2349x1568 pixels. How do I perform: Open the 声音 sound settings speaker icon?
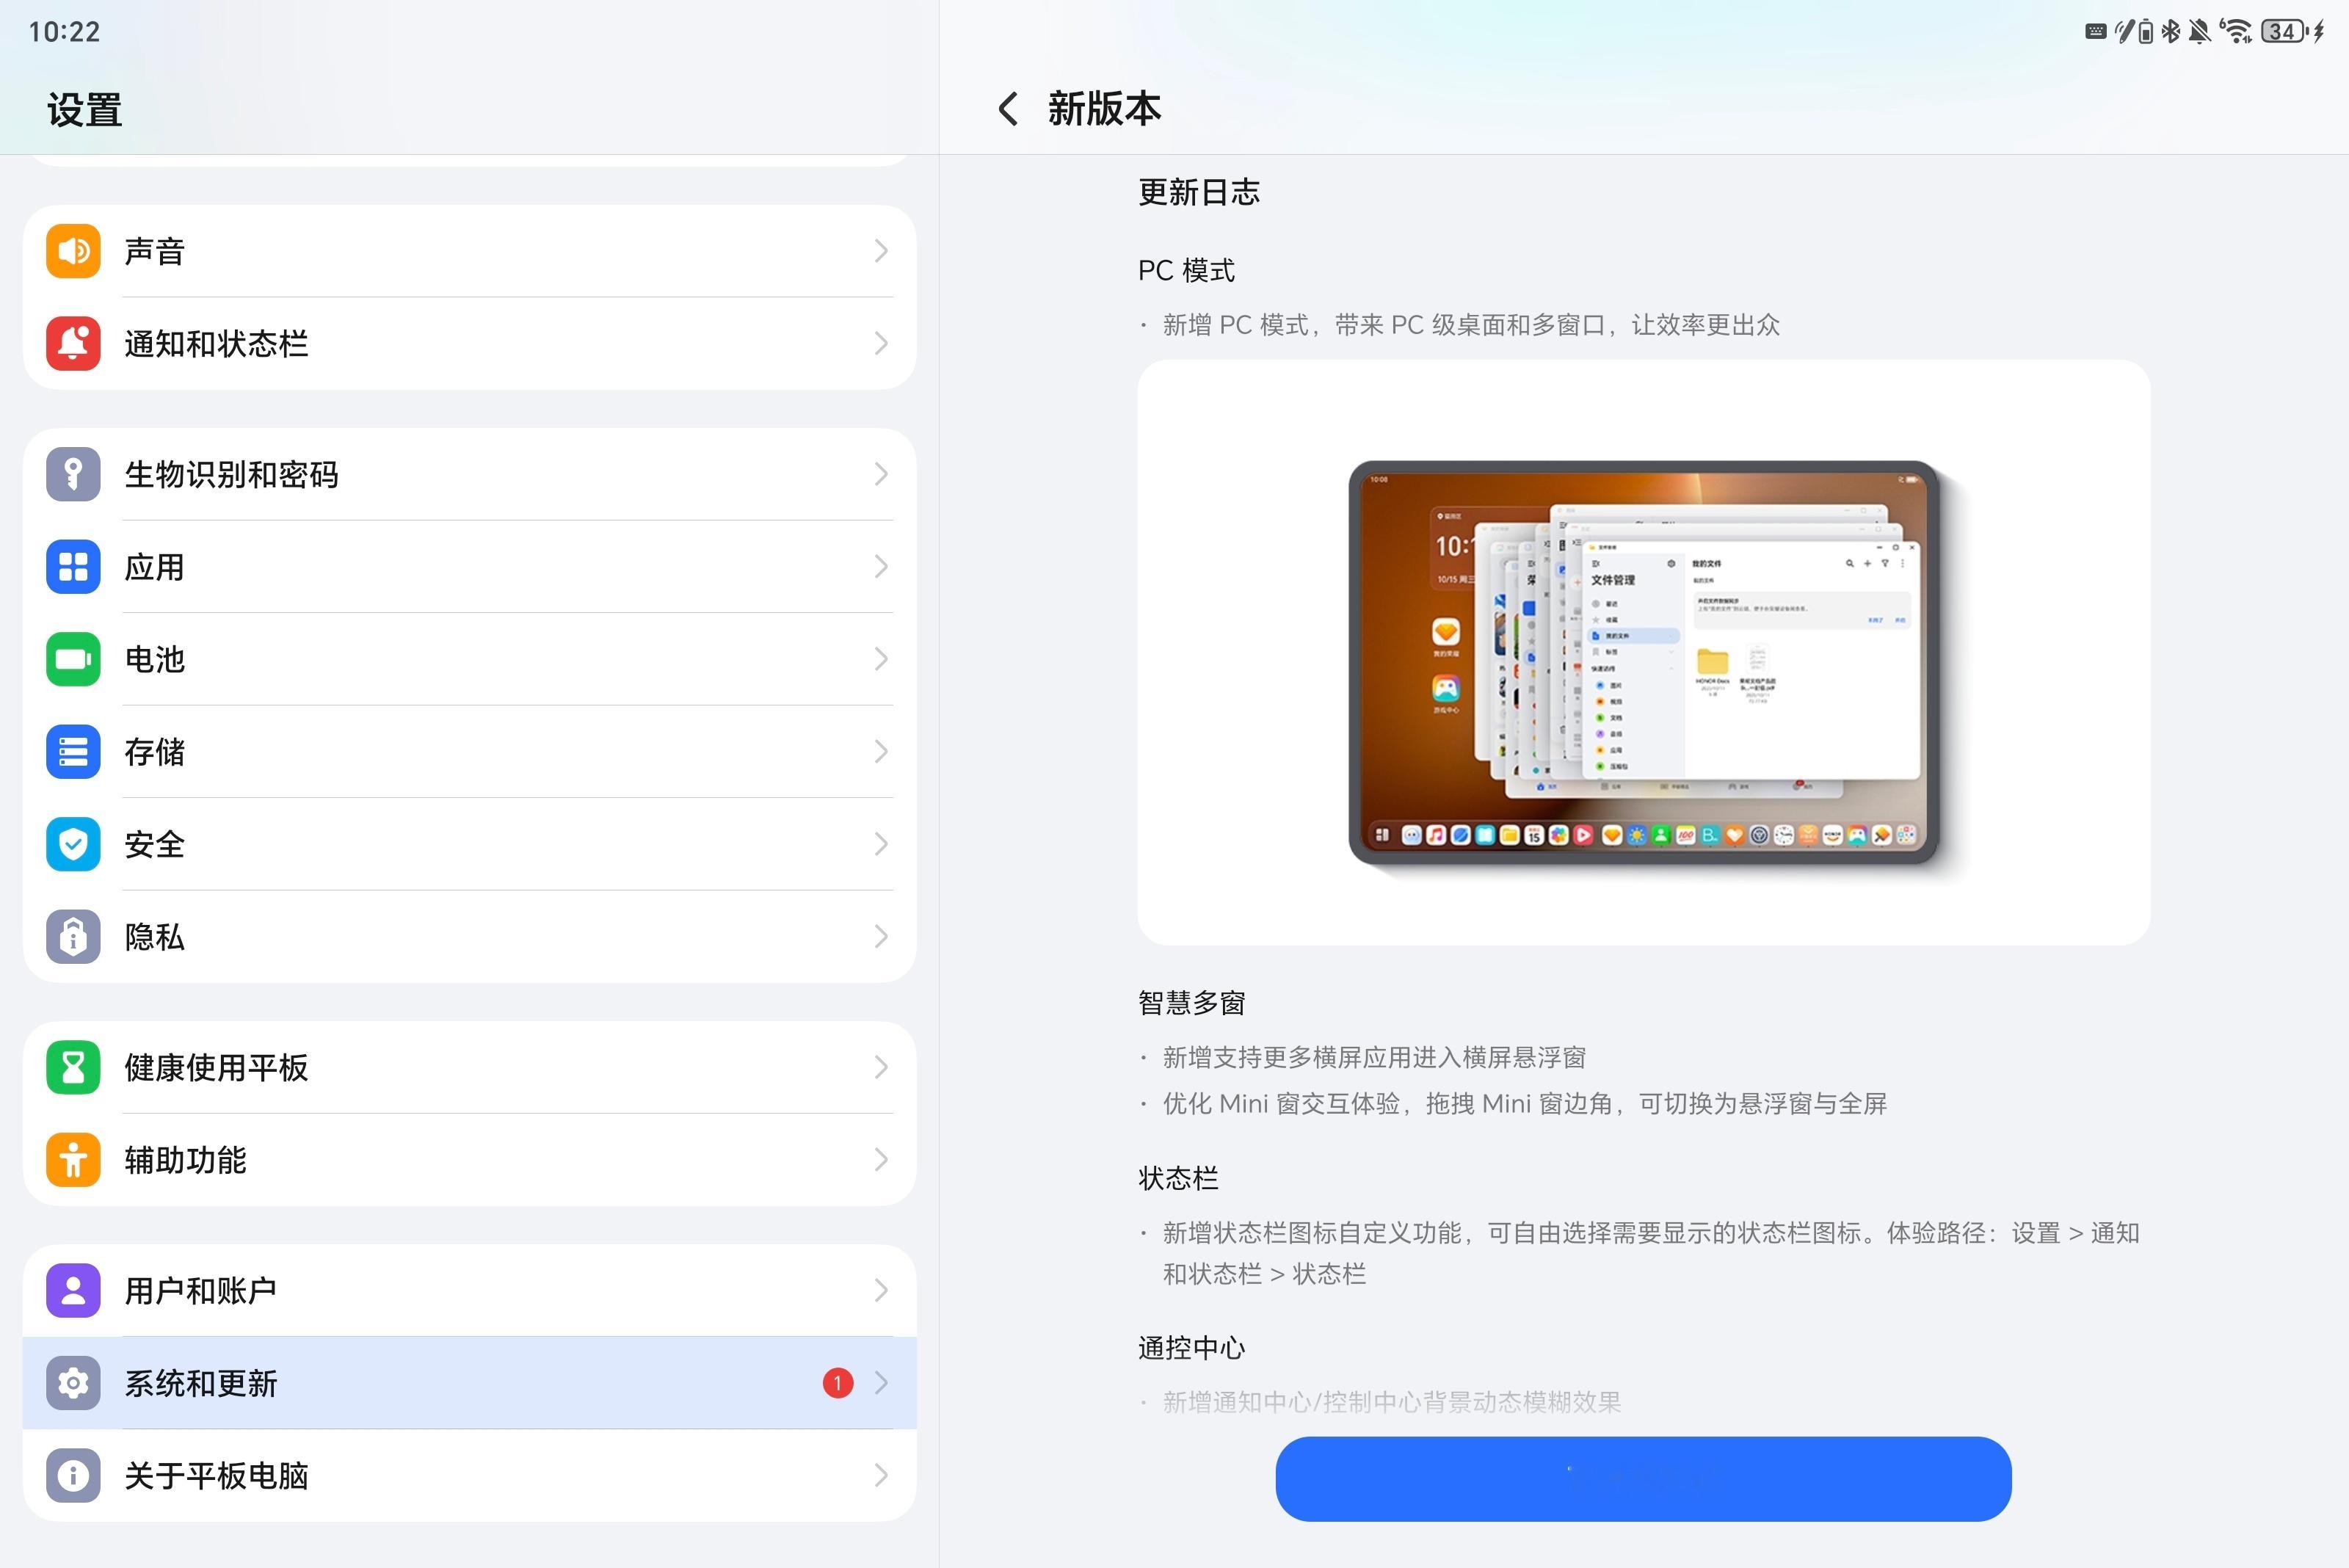pos(72,250)
